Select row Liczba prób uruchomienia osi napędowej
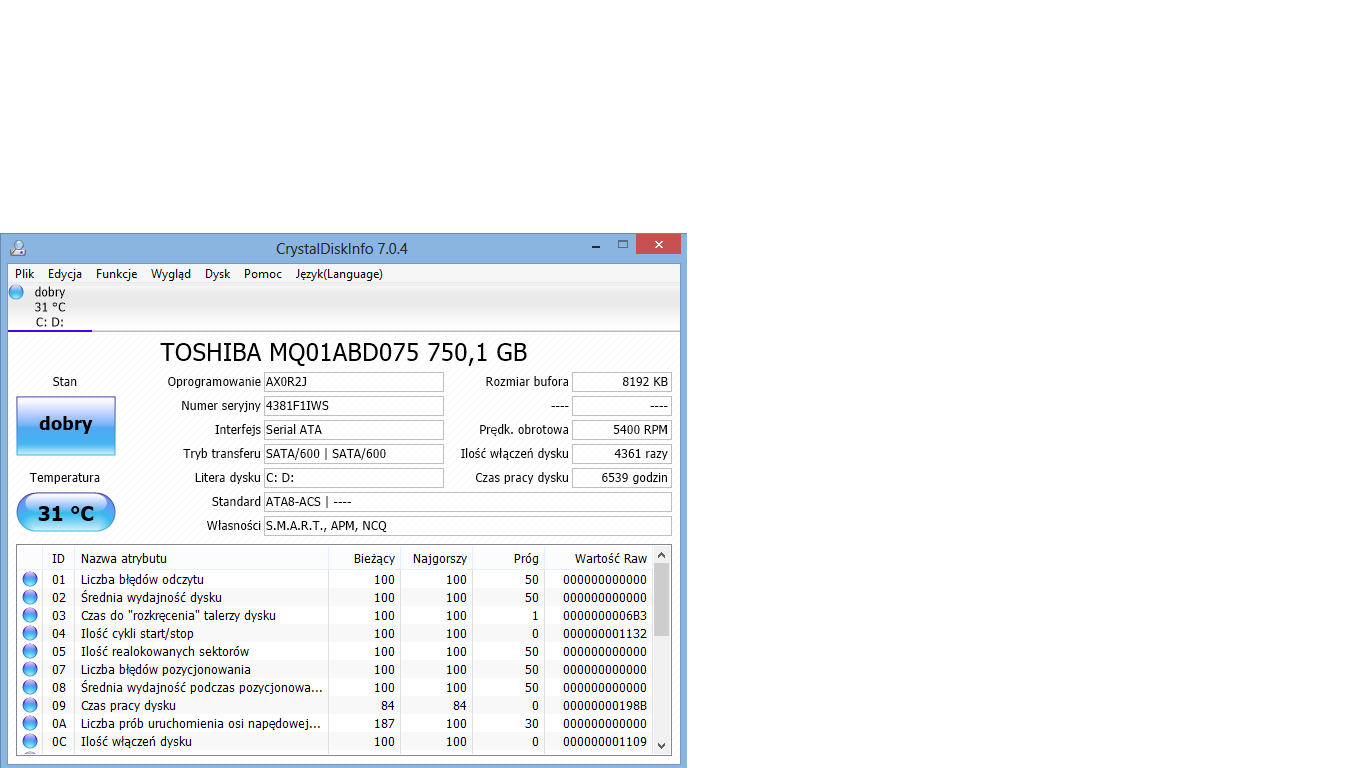Viewport: 1366px width, 768px height. (335, 723)
